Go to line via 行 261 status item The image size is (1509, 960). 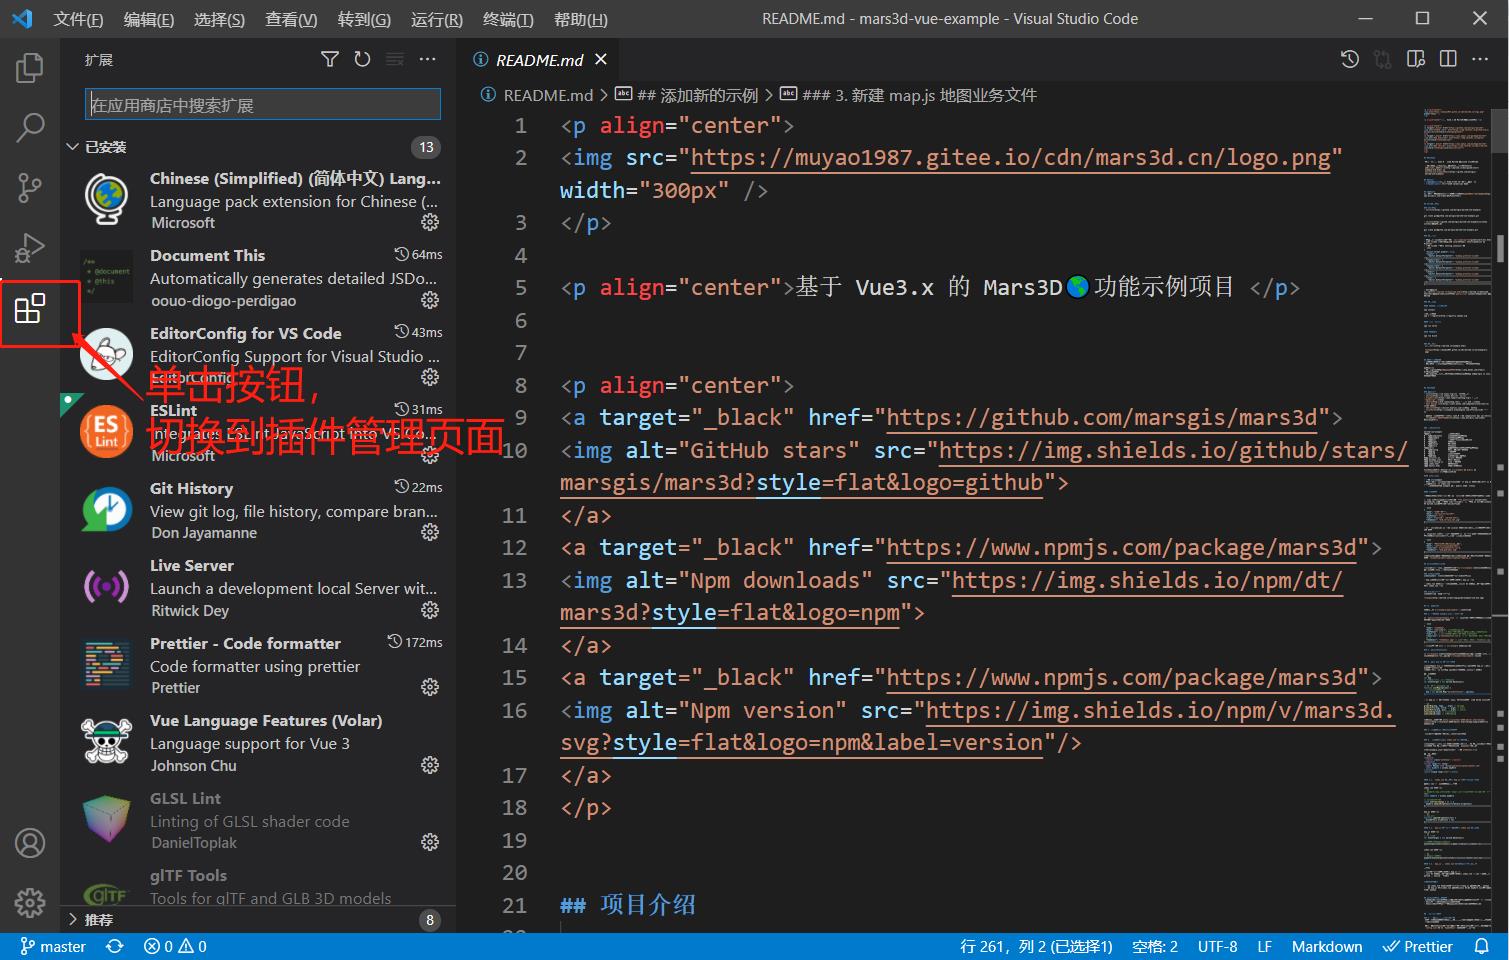coord(1036,946)
